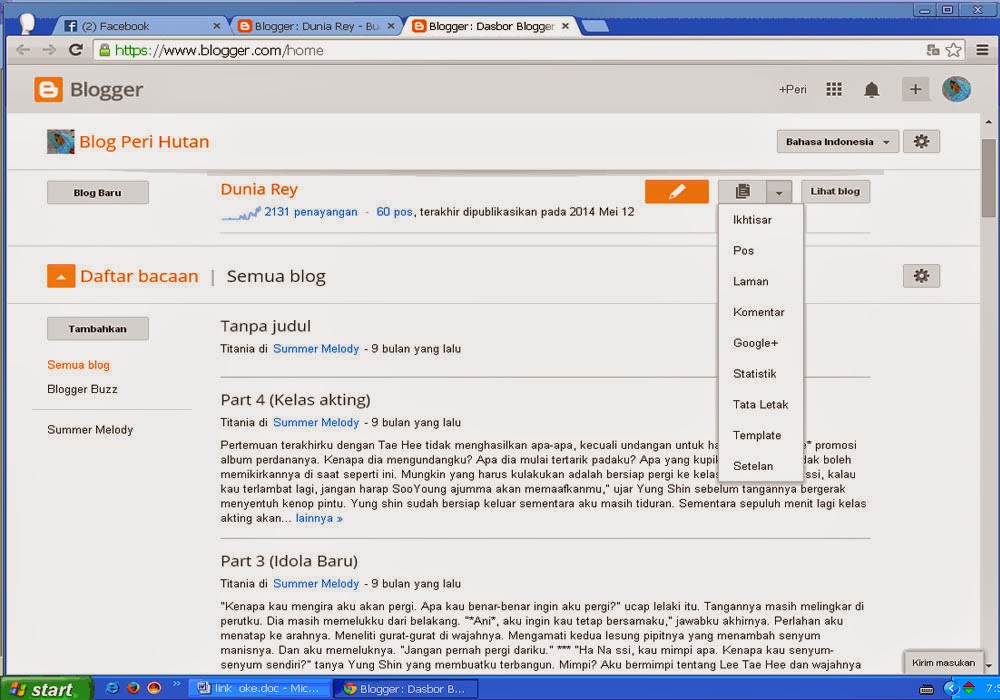Open the reading list gear settings
This screenshot has width=1000, height=700.
921,276
